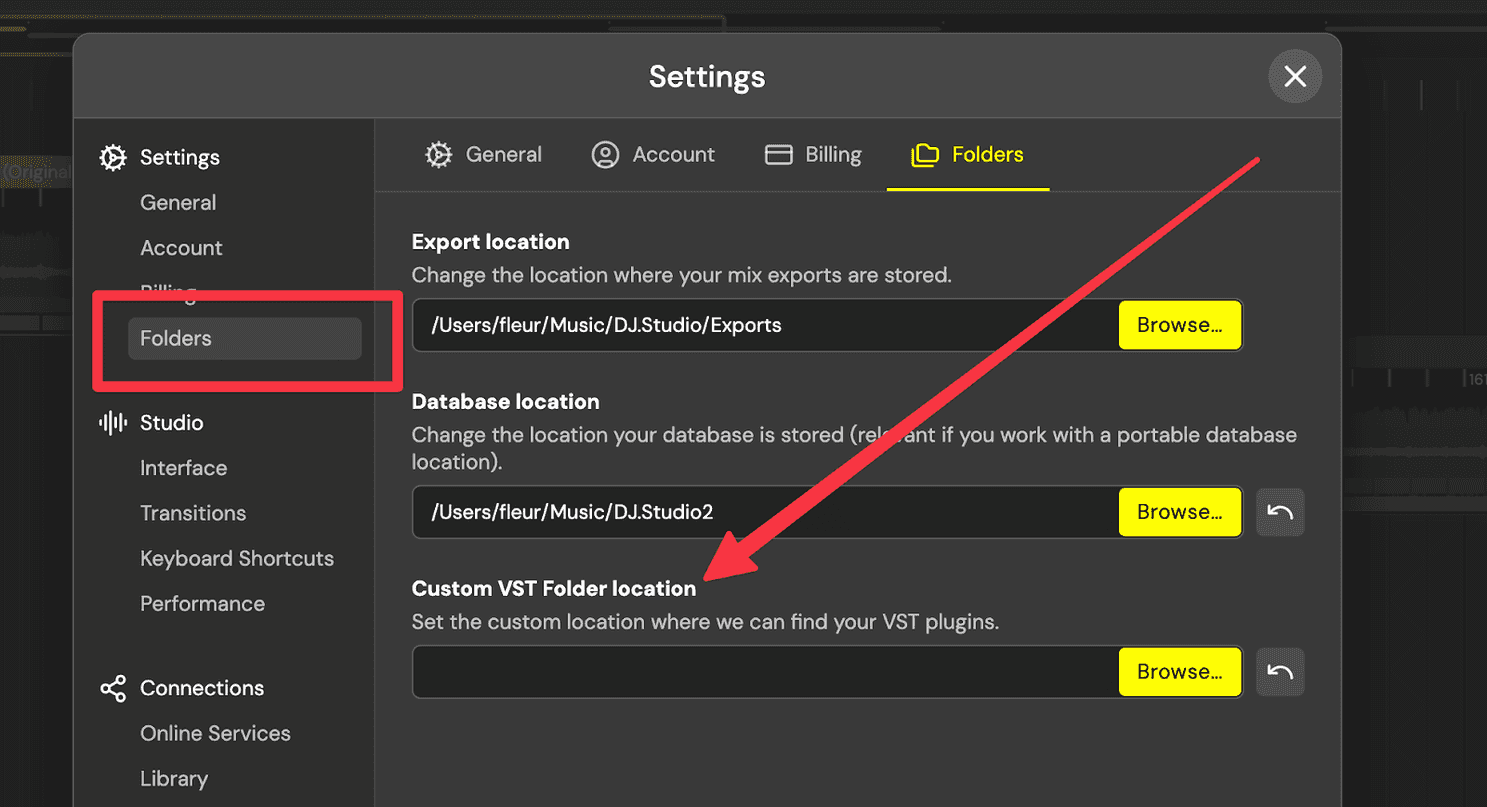Click the gear icon beside the Settings sidebar heading

coord(113,158)
